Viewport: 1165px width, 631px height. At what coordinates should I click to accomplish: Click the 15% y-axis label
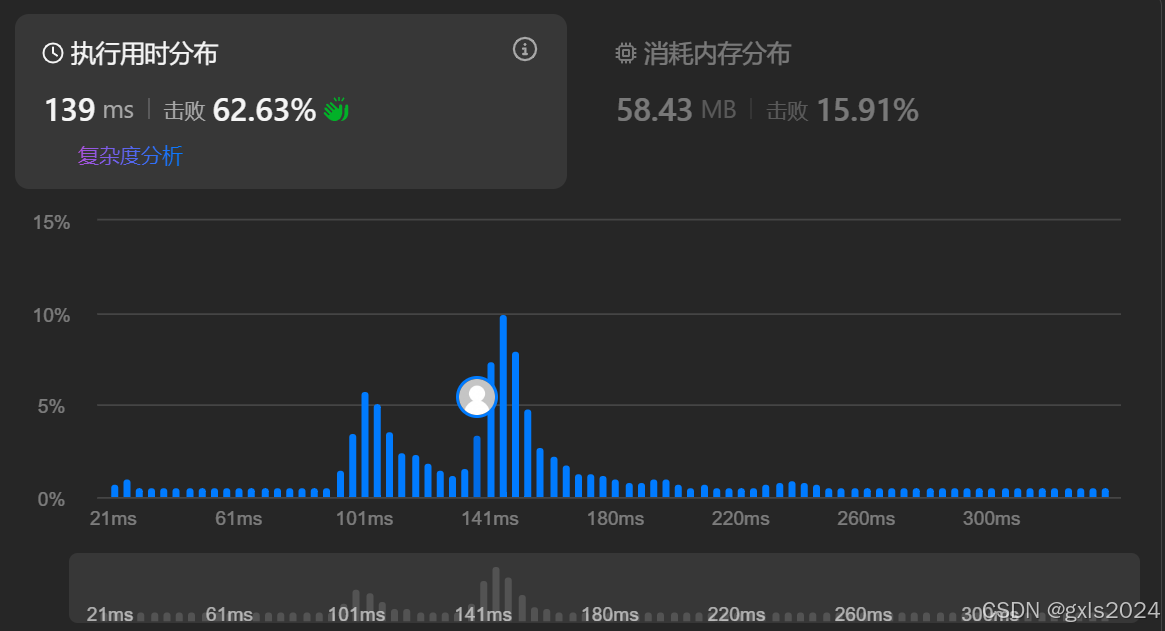coord(51,222)
